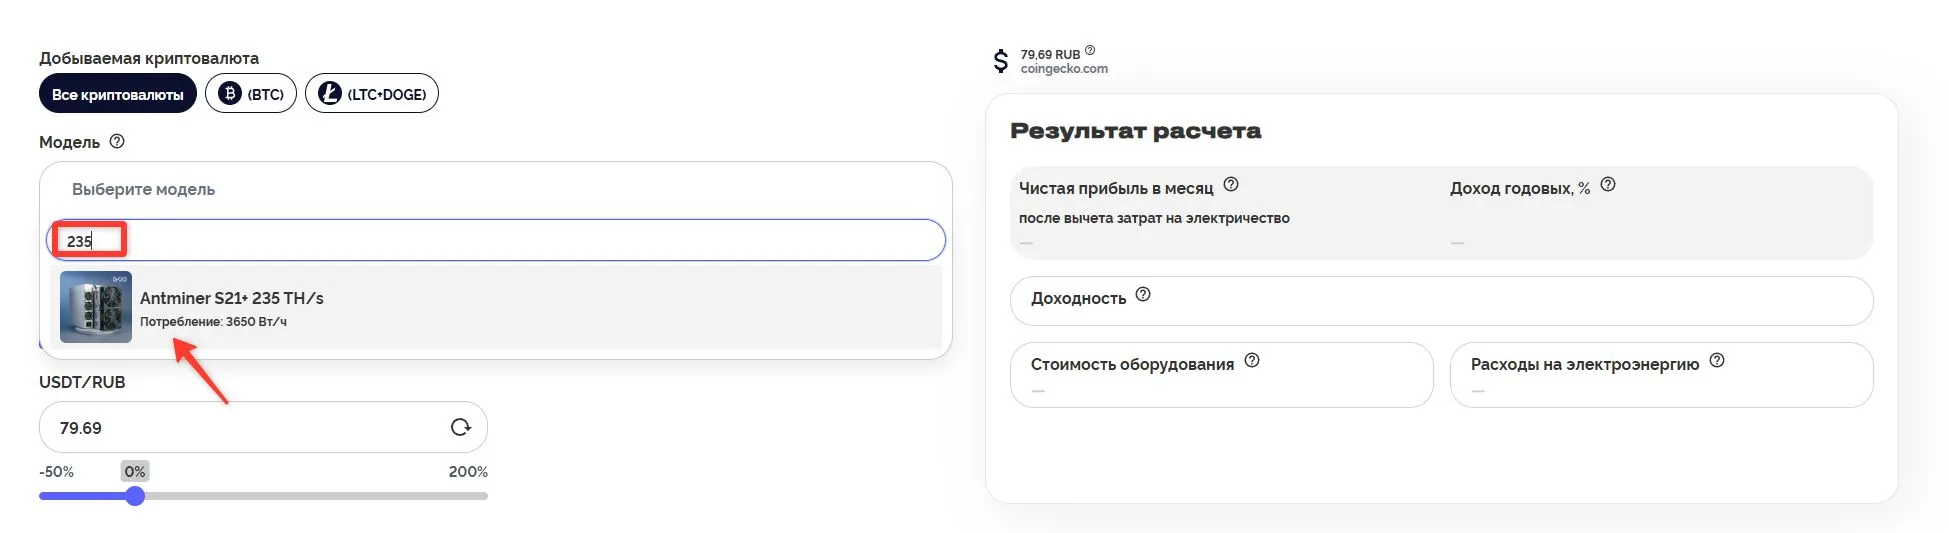Click the refresh icon in USDT/RUB field
The height and width of the screenshot is (533, 1949).
click(x=460, y=427)
